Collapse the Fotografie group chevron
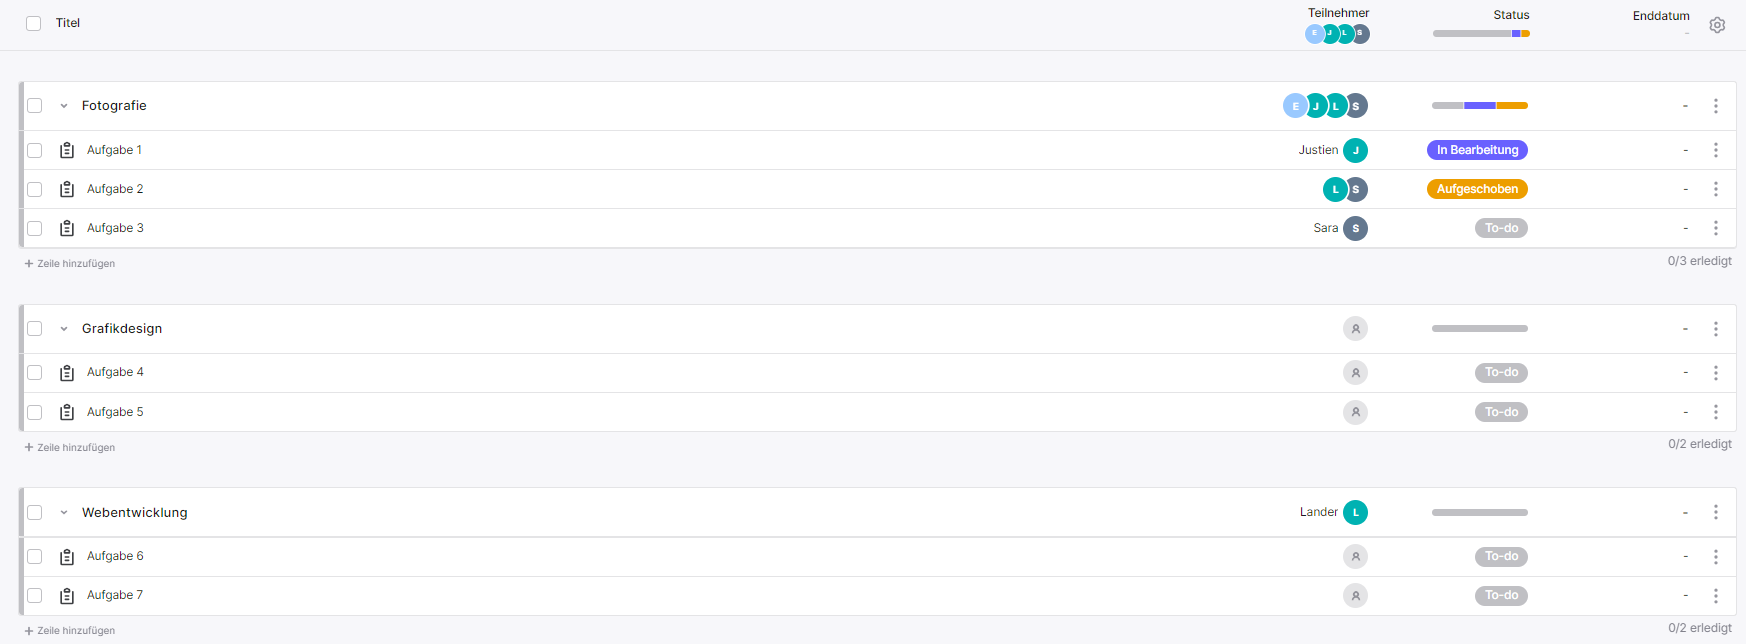Image resolution: width=1746 pixels, height=644 pixels. pyautogui.click(x=64, y=106)
